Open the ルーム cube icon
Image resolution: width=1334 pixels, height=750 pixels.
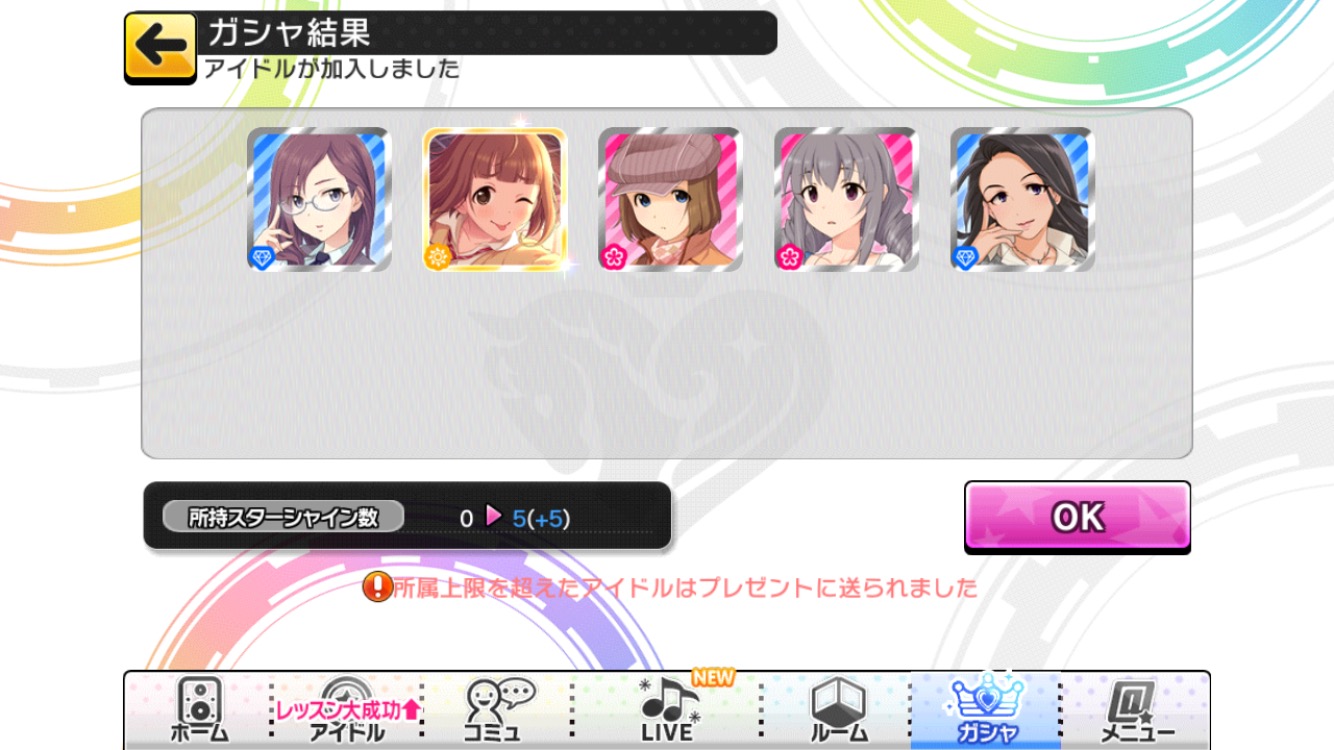837,709
